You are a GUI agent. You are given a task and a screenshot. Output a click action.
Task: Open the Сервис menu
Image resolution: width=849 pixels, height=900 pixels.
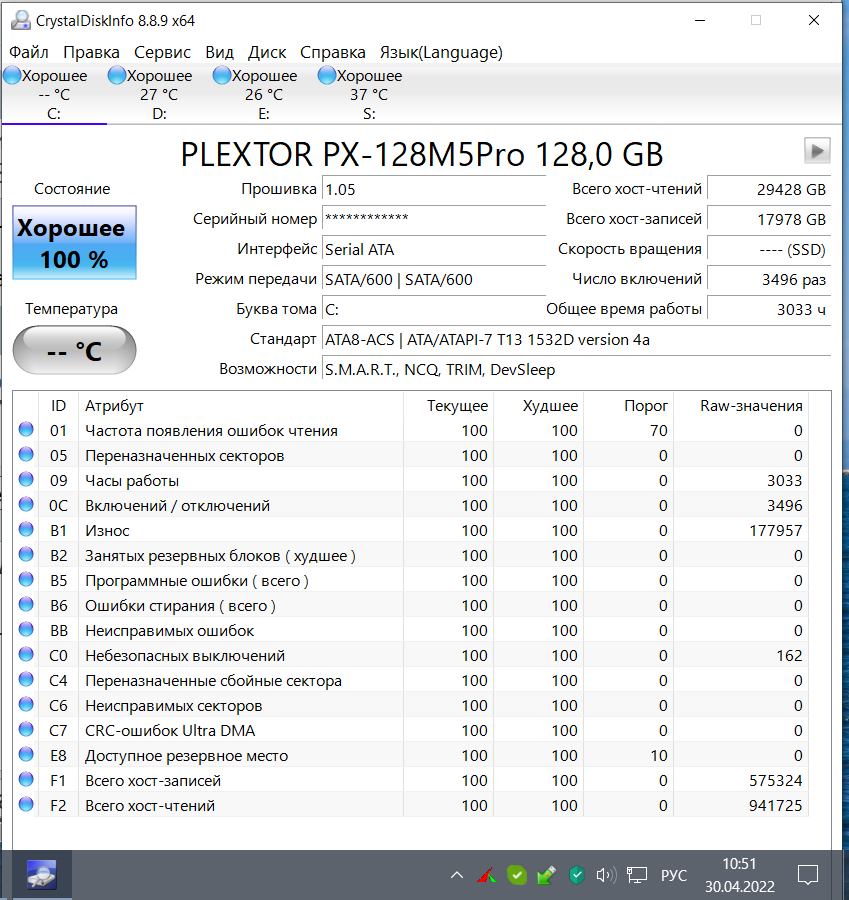pyautogui.click(x=162, y=52)
